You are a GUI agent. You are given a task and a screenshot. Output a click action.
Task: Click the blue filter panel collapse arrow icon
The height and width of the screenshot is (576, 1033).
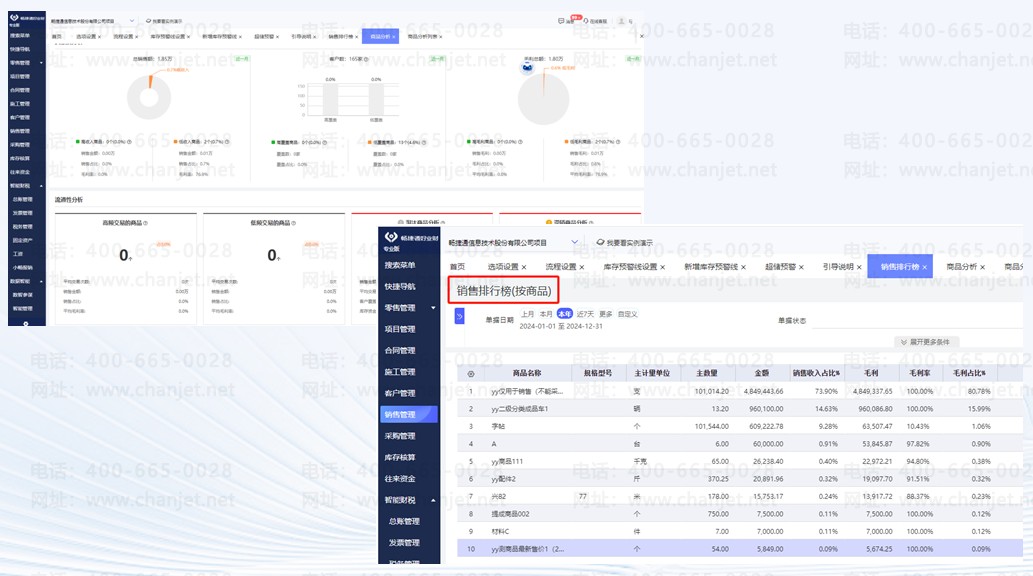(459, 317)
